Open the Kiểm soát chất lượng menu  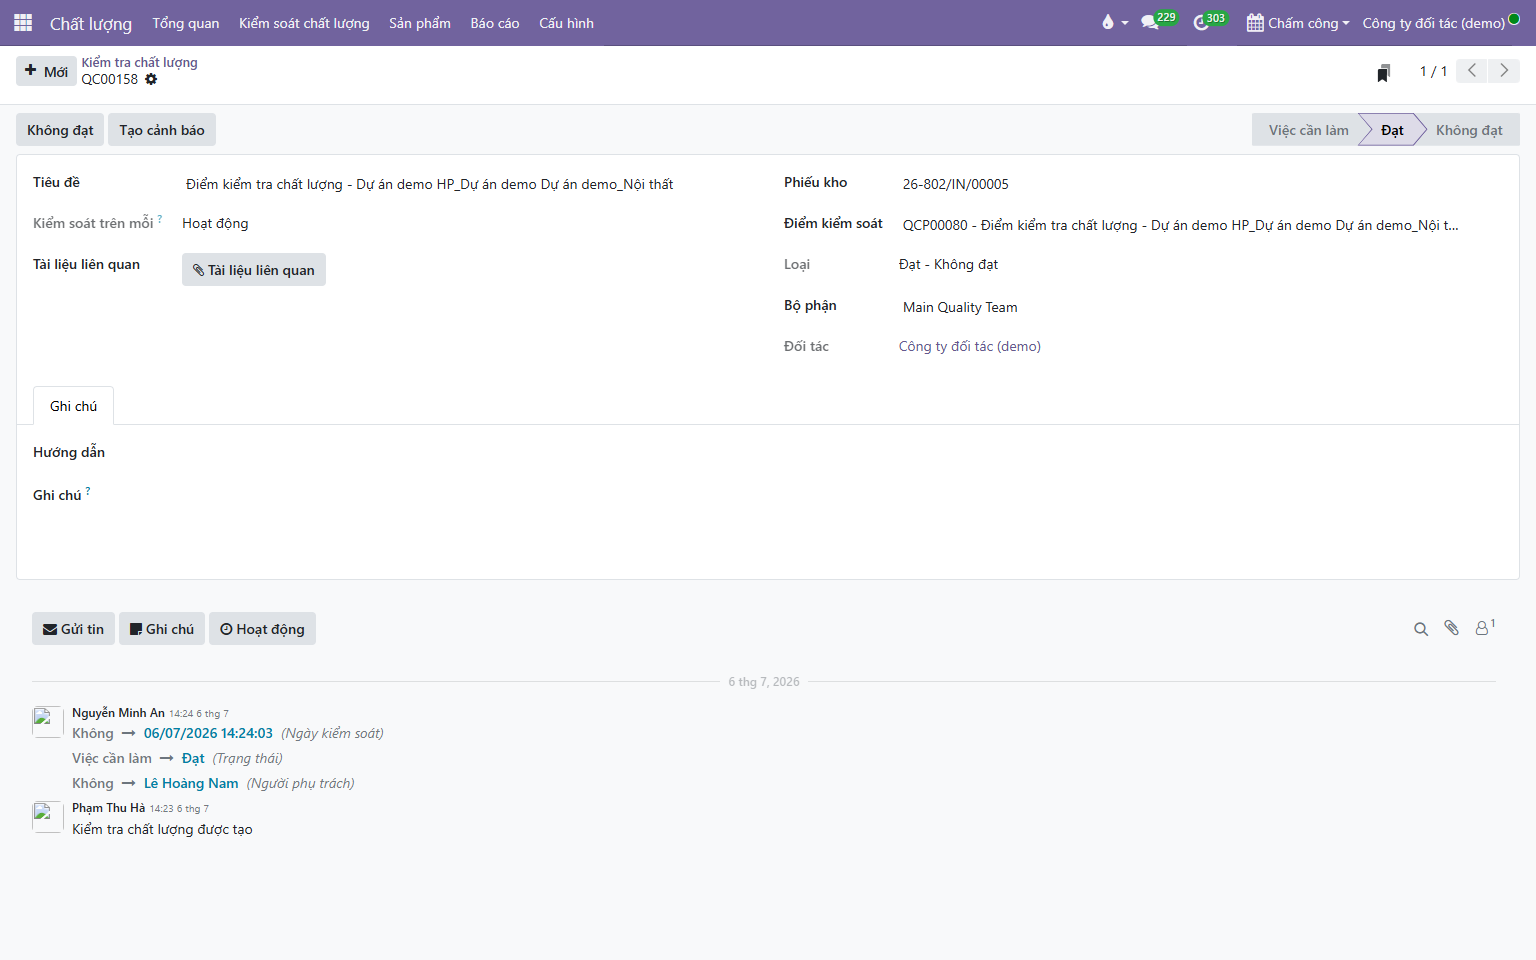tap(304, 23)
